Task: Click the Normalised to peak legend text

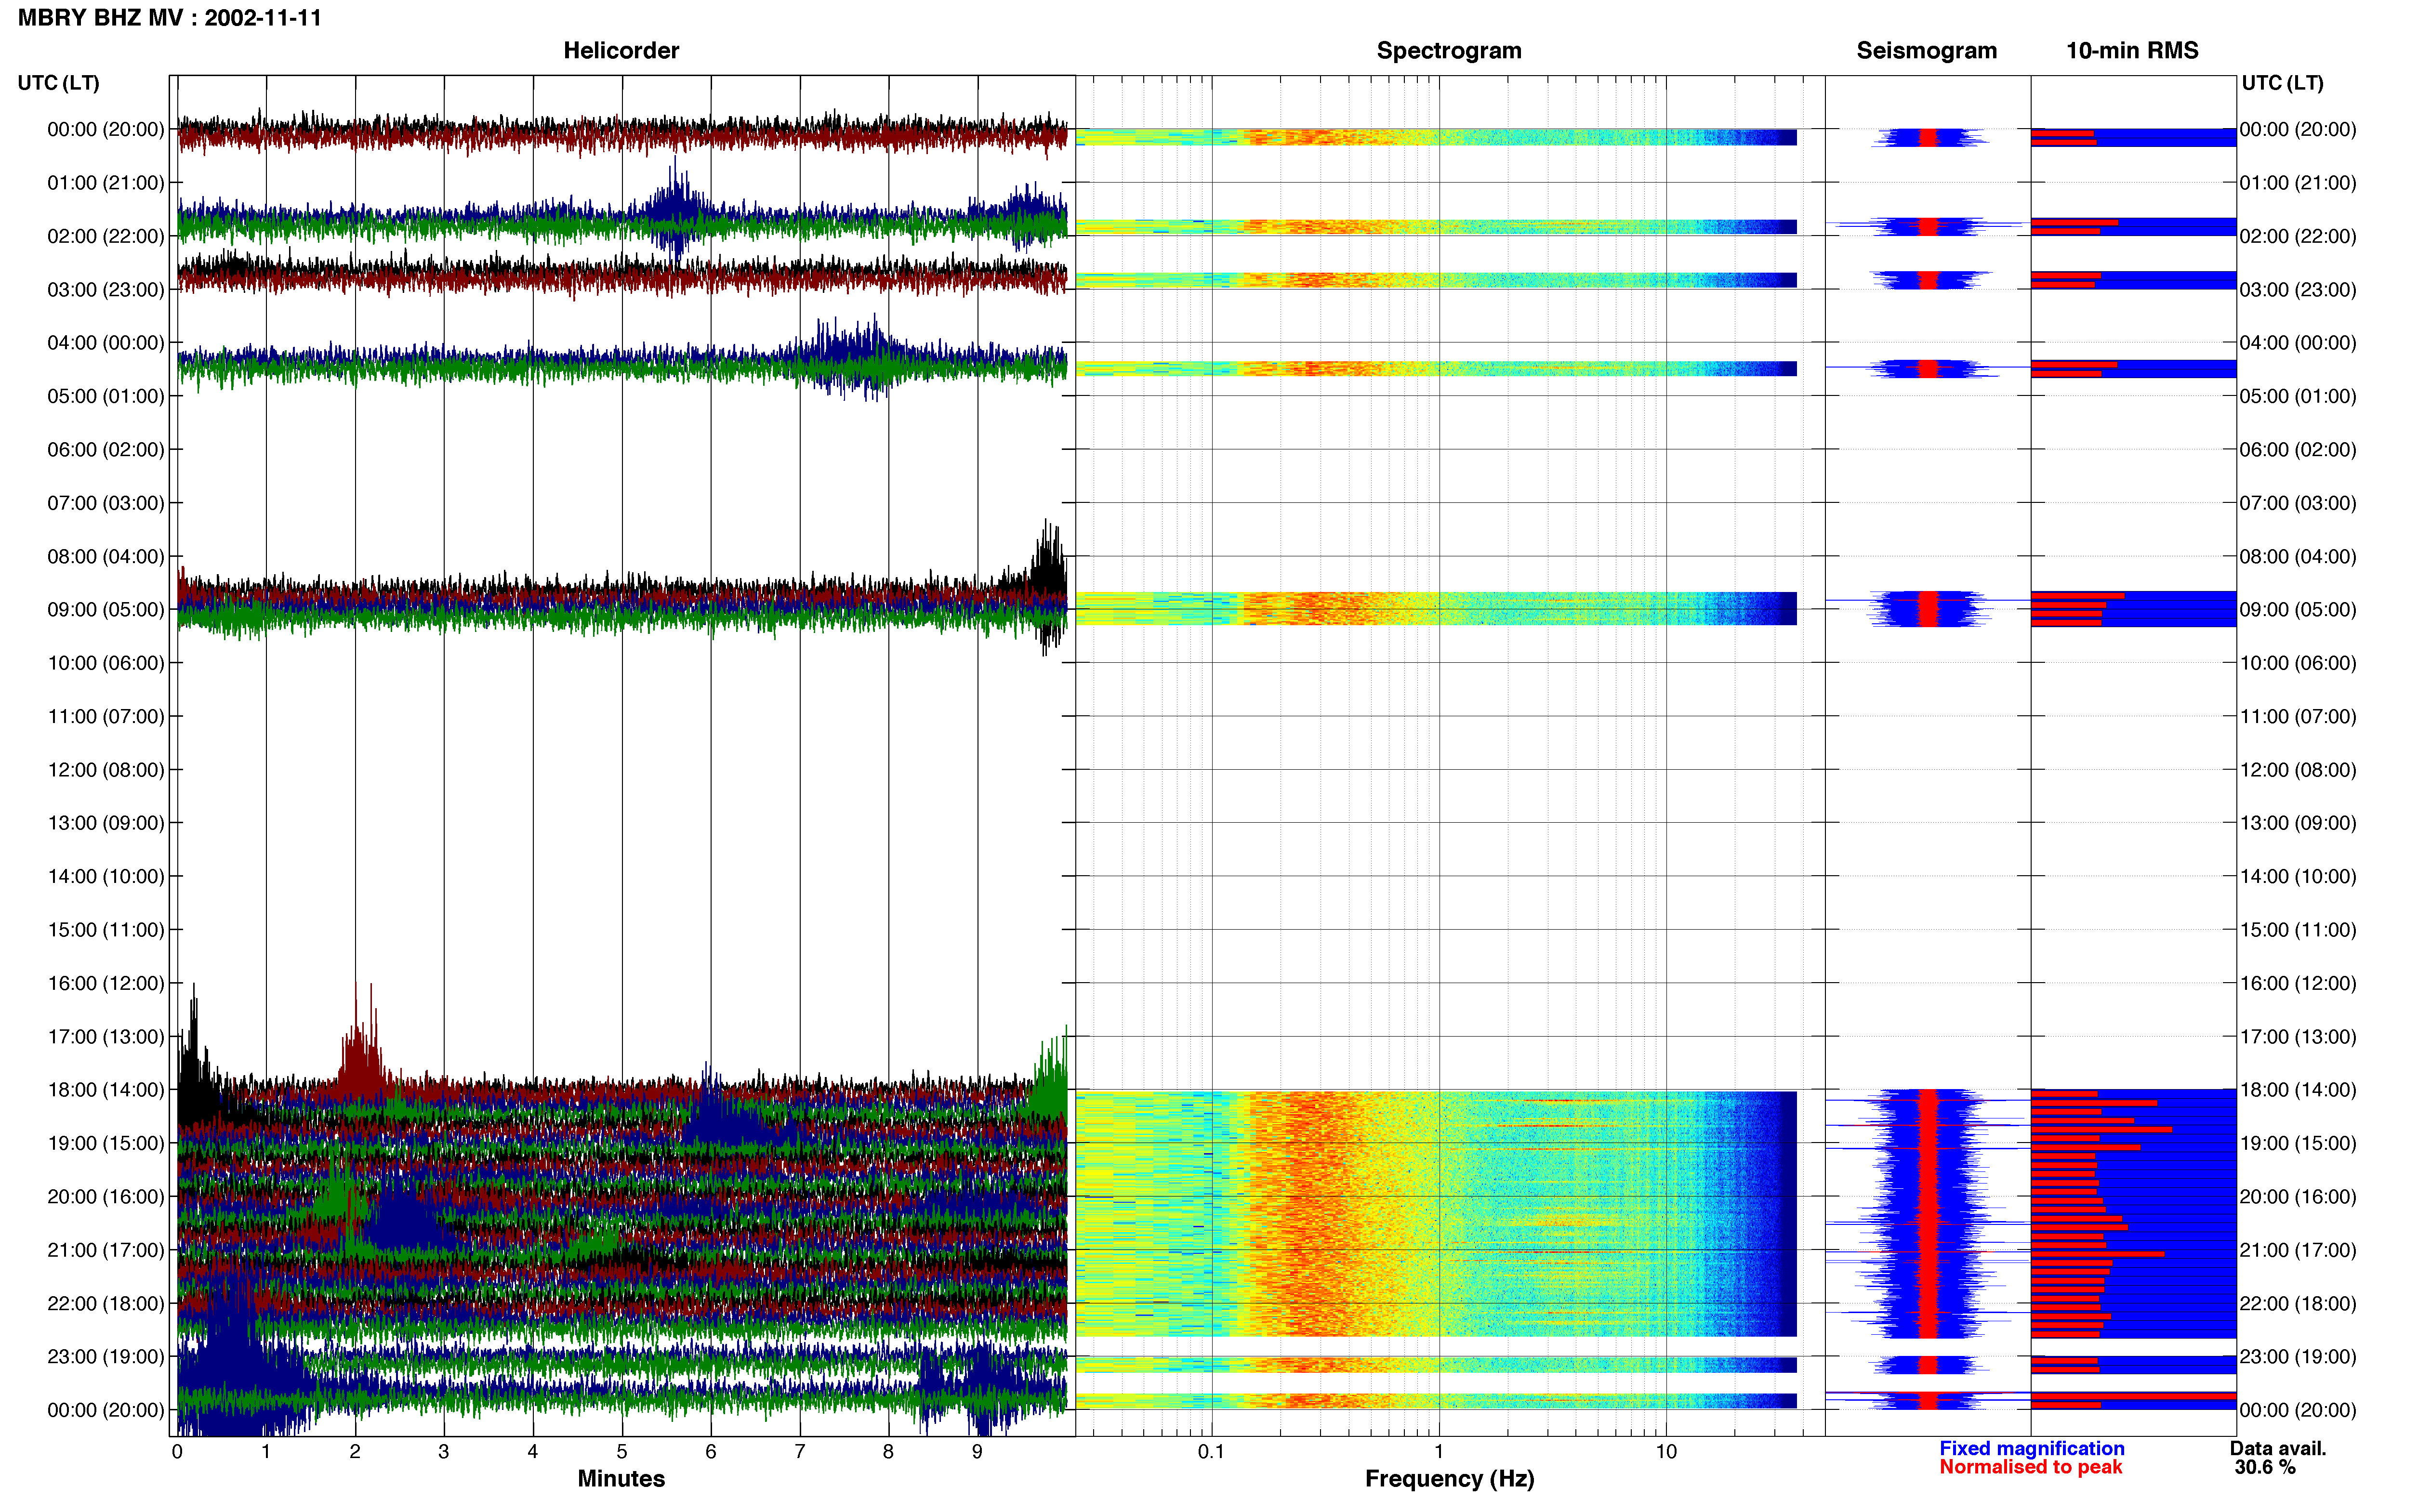Action: coord(2030,1467)
